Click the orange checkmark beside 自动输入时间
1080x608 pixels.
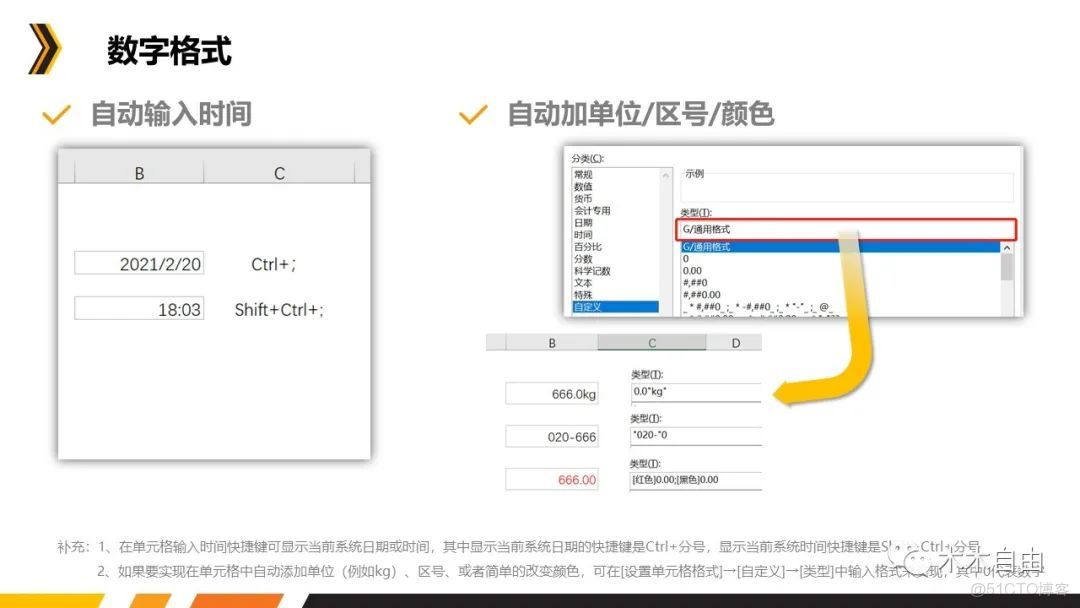click(59, 114)
